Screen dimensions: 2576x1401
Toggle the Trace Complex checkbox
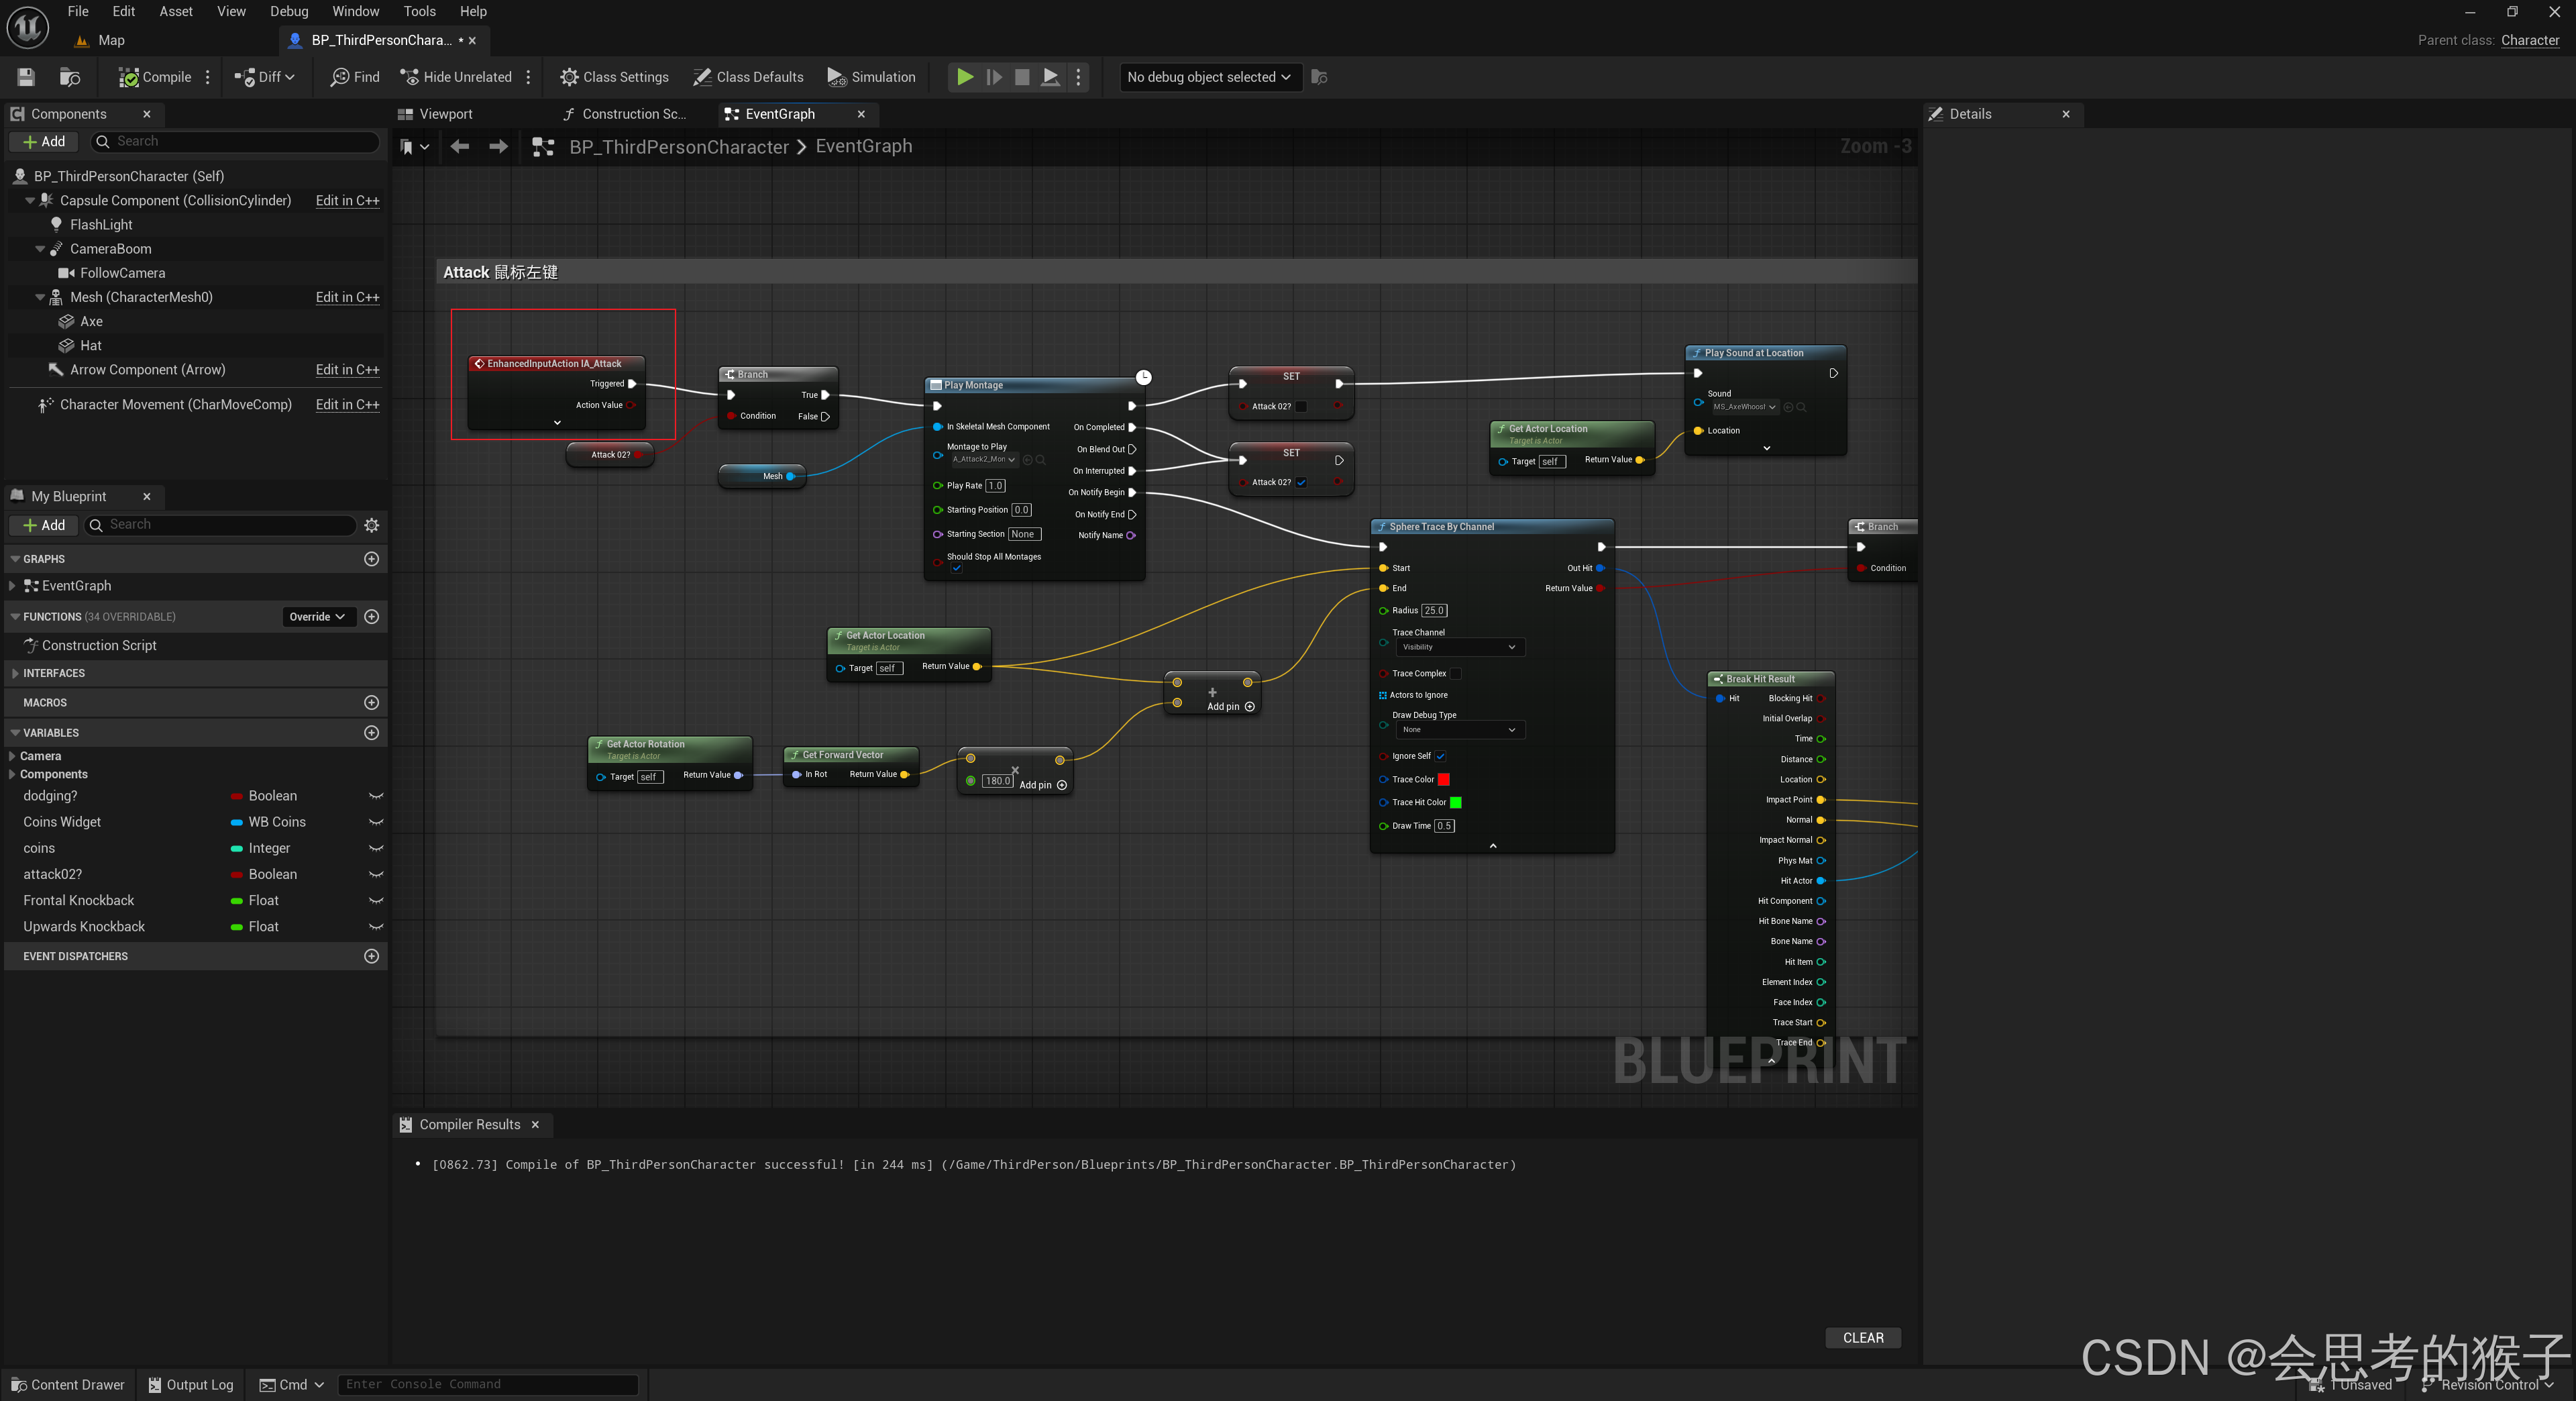1456,674
